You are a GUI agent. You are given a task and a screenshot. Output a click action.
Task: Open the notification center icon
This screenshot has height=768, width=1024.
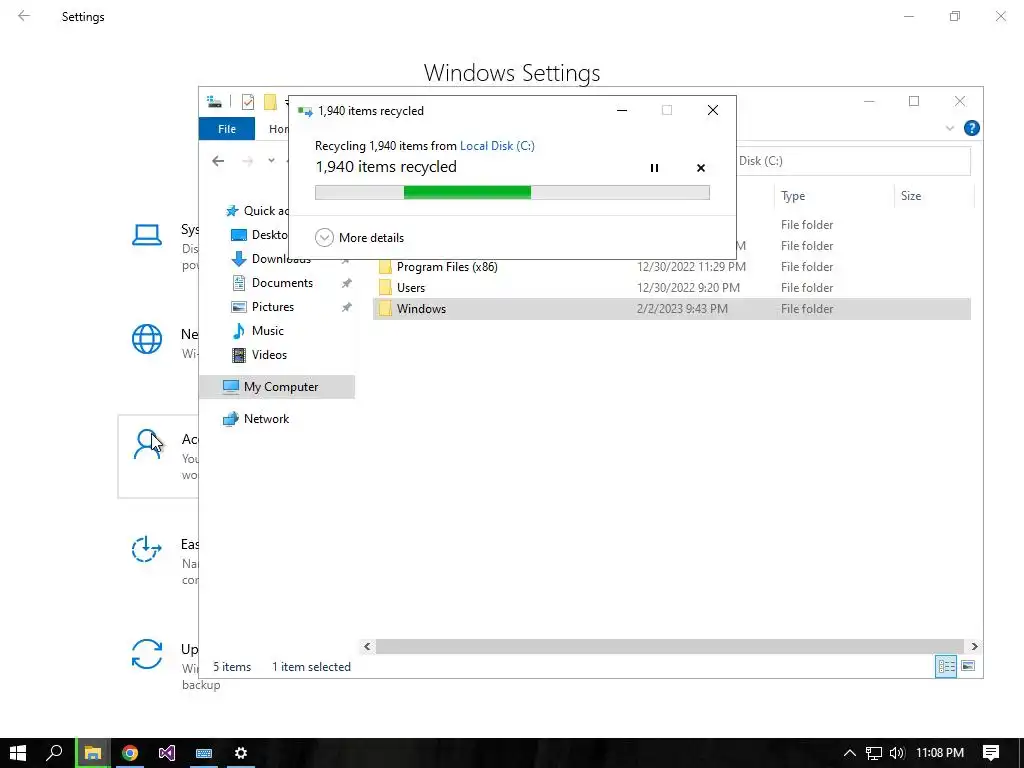click(x=991, y=753)
